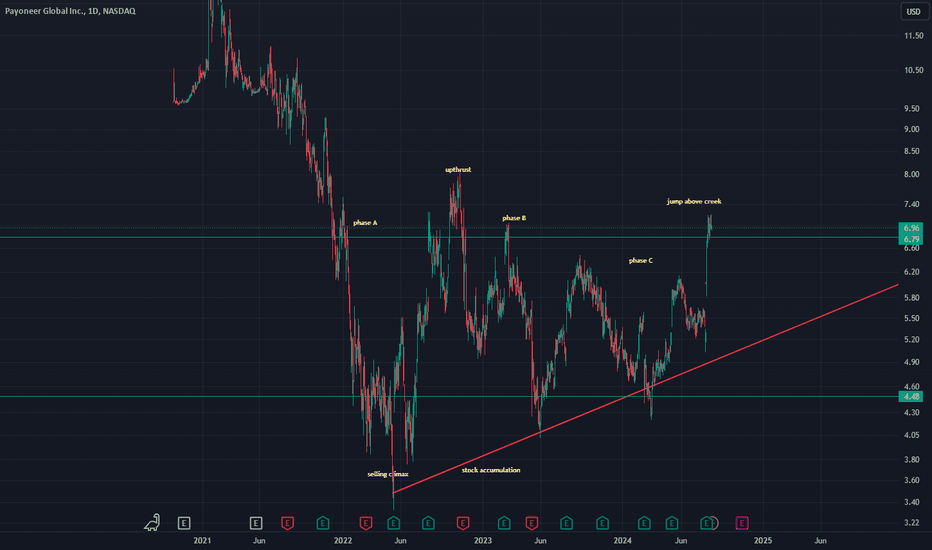932x550 pixels.
Task: Click the USD currency button
Action: [914, 11]
